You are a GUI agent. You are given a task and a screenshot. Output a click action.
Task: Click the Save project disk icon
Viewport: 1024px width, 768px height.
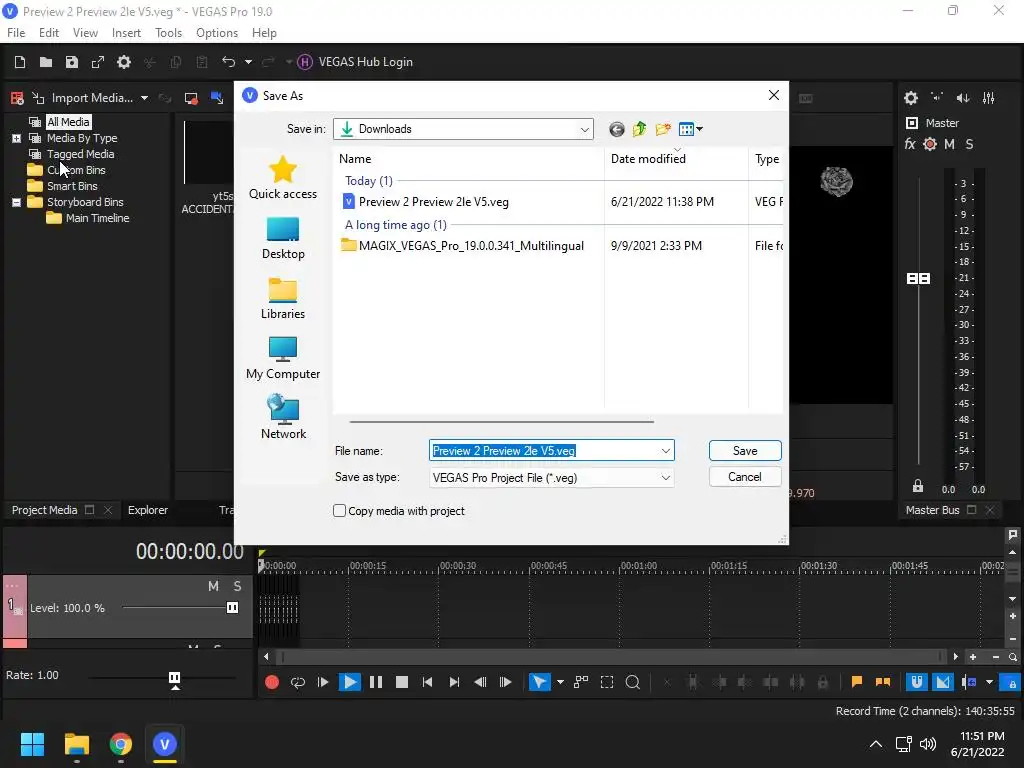point(72,62)
